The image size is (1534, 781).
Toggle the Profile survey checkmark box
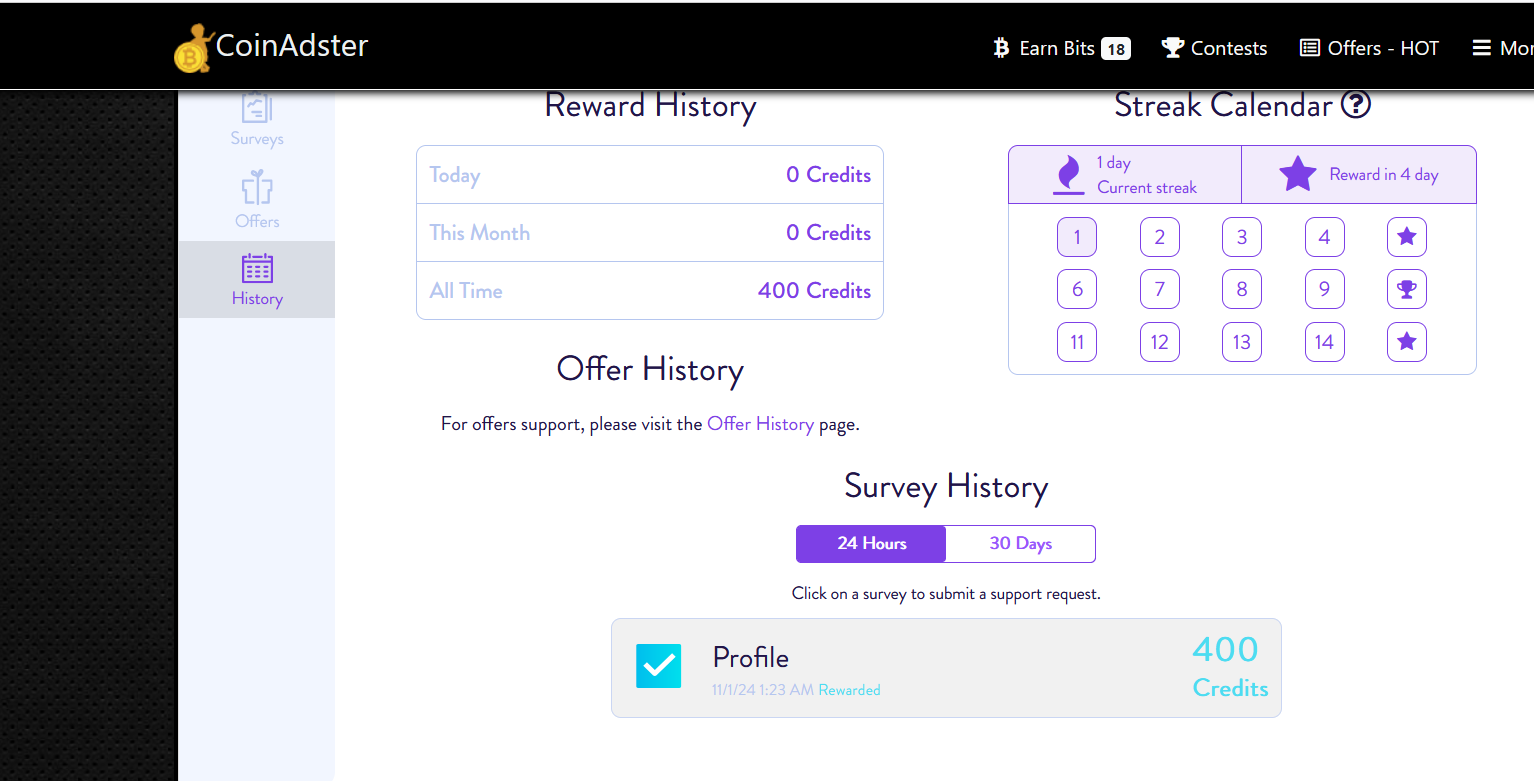(x=659, y=666)
